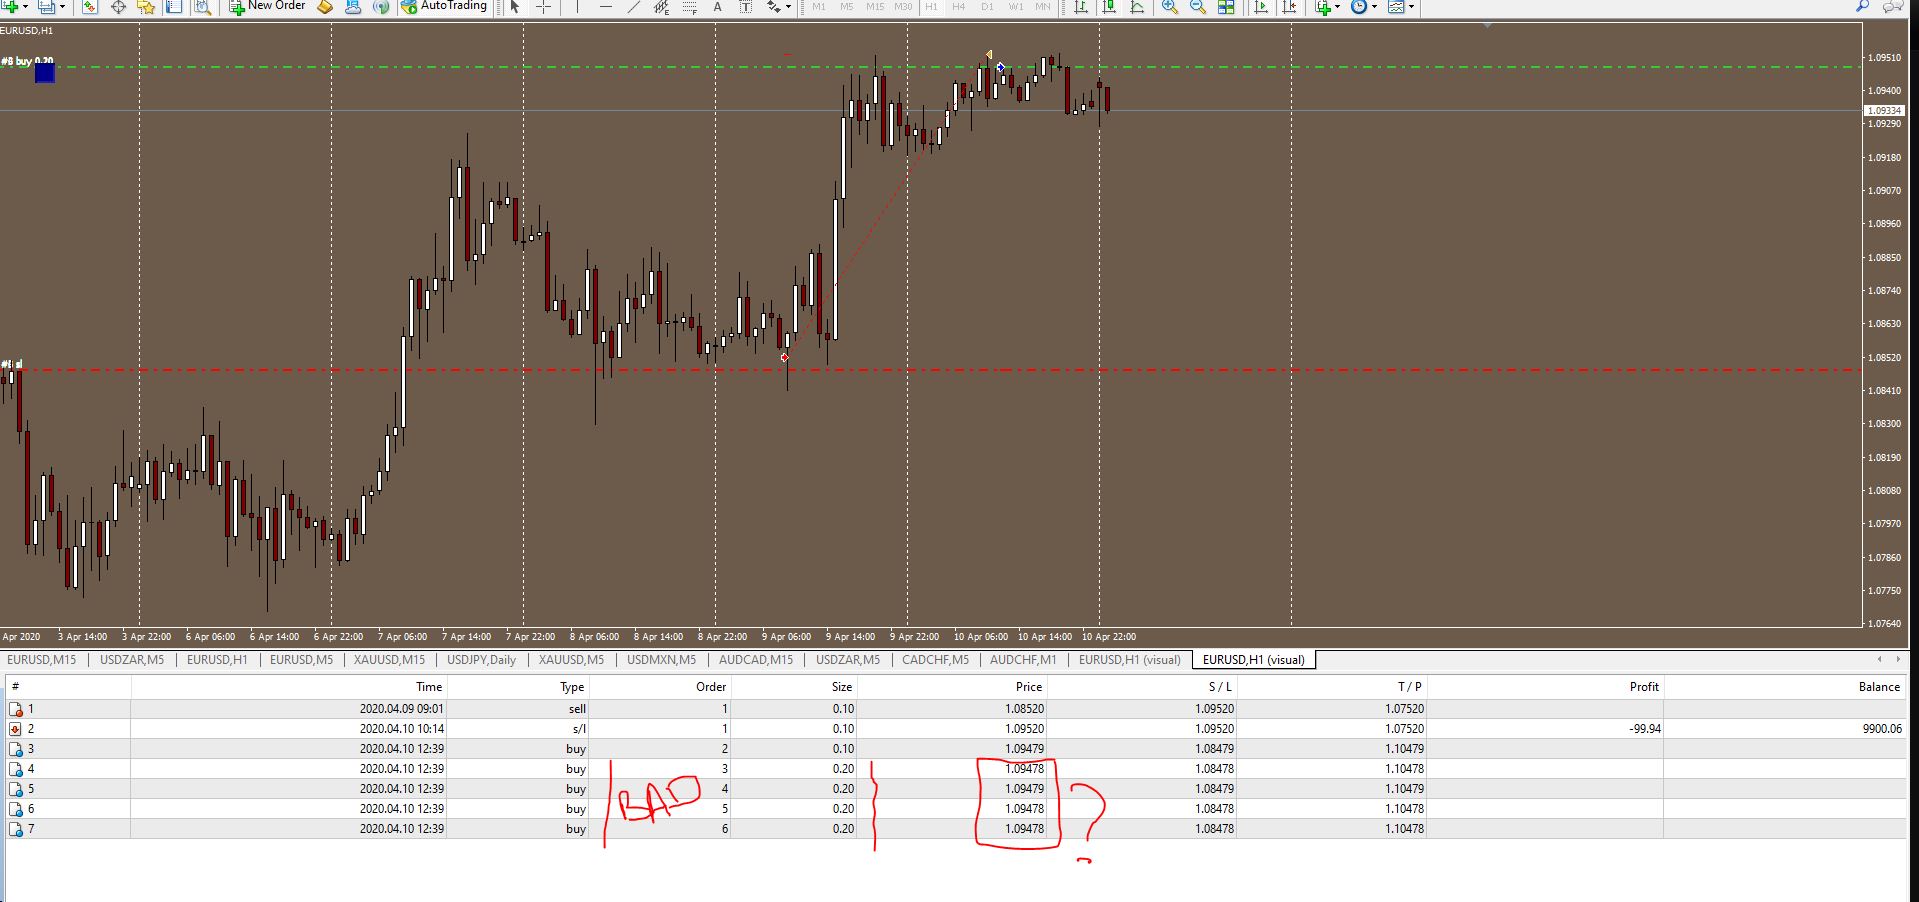The width and height of the screenshot is (1919, 902).
Task: Open Market Watch window icon
Action: click(x=90, y=7)
